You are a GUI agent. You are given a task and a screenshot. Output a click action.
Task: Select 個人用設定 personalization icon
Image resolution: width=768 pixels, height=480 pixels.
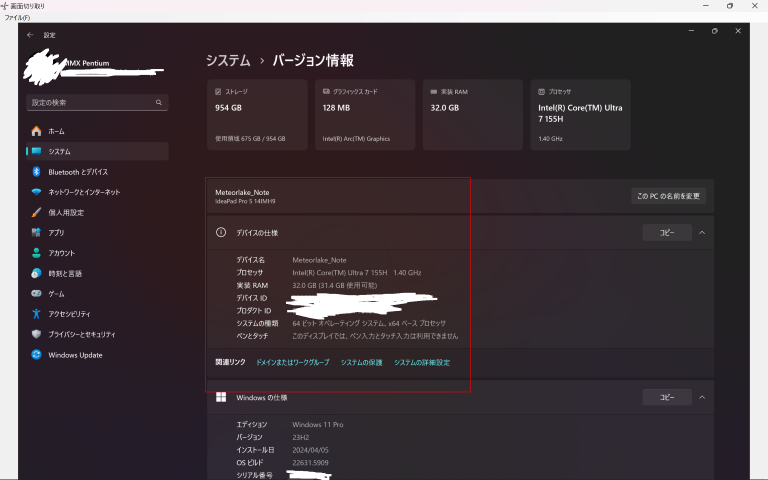(37, 213)
